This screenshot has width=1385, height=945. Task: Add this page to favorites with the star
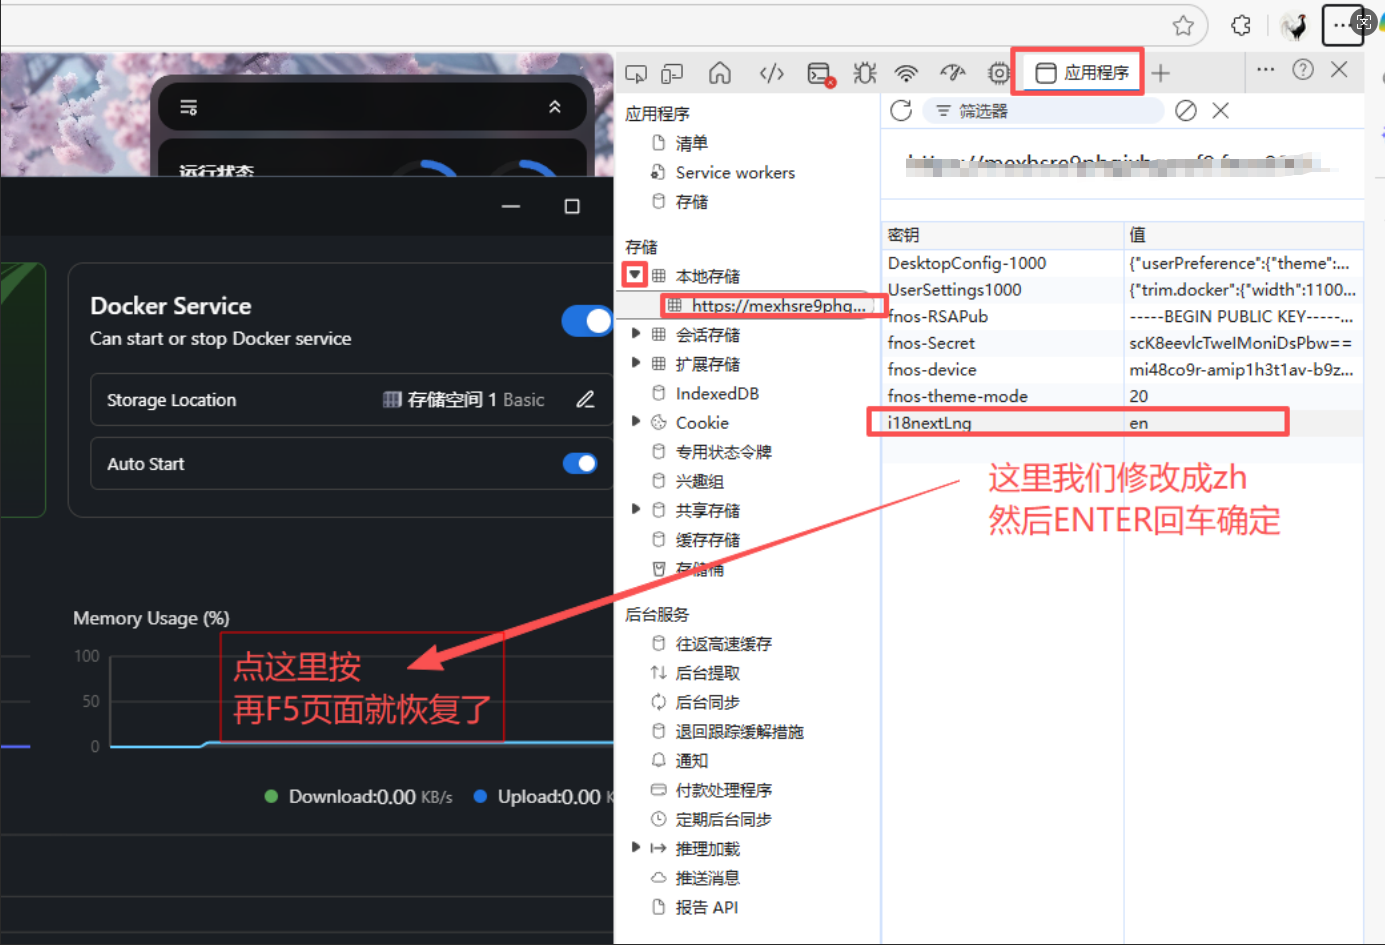[x=1183, y=25]
